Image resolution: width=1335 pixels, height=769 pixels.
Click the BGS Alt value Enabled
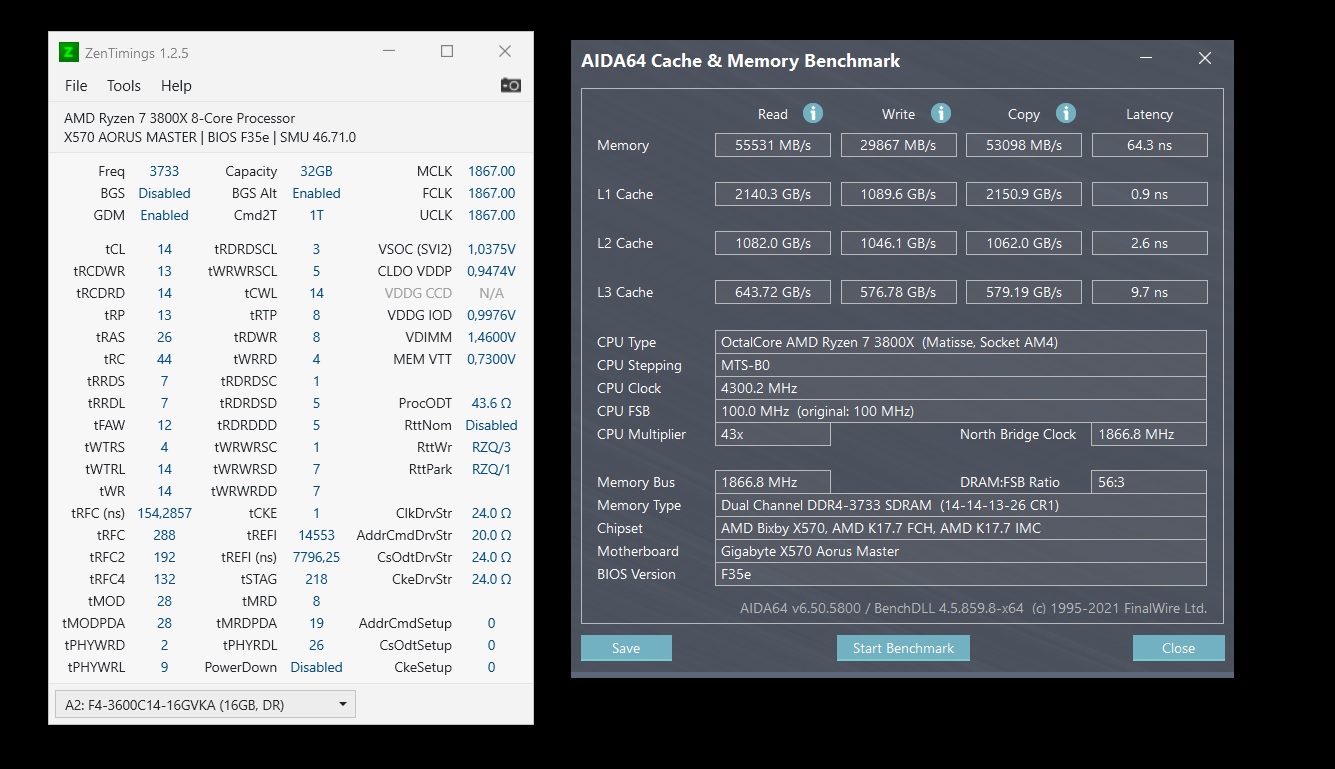(x=316, y=193)
